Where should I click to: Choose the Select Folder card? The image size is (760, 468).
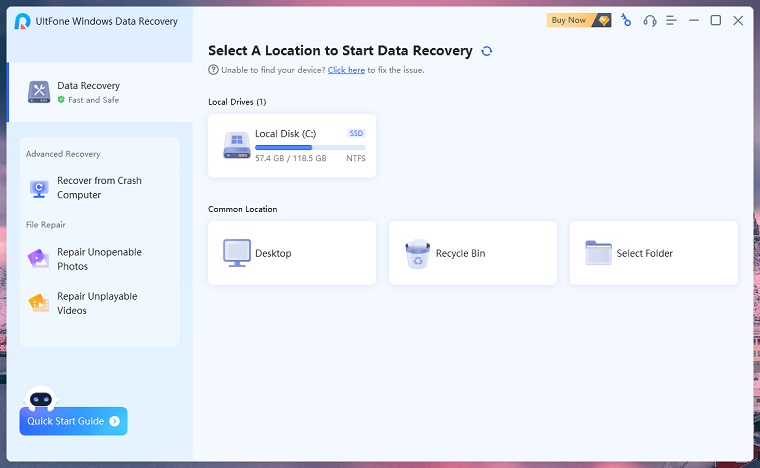(654, 253)
